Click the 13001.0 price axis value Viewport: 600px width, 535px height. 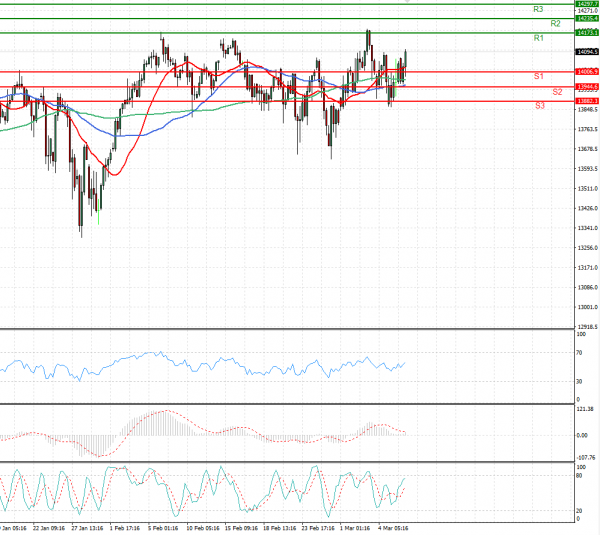pos(587,307)
